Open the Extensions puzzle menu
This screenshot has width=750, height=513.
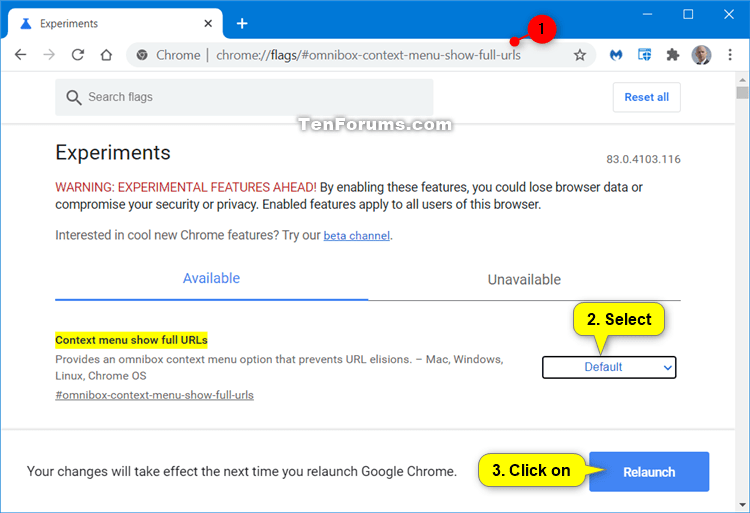[x=673, y=55]
